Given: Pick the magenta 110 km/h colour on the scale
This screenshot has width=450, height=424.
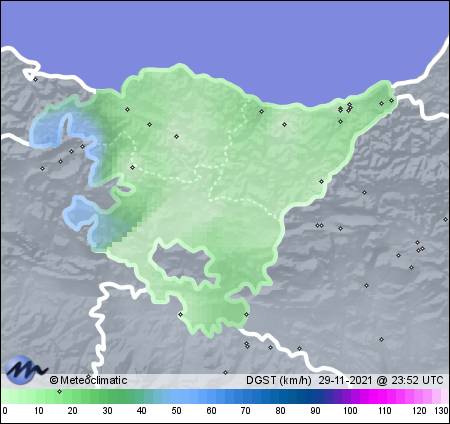Looking at the screenshot, I should (x=384, y=397).
